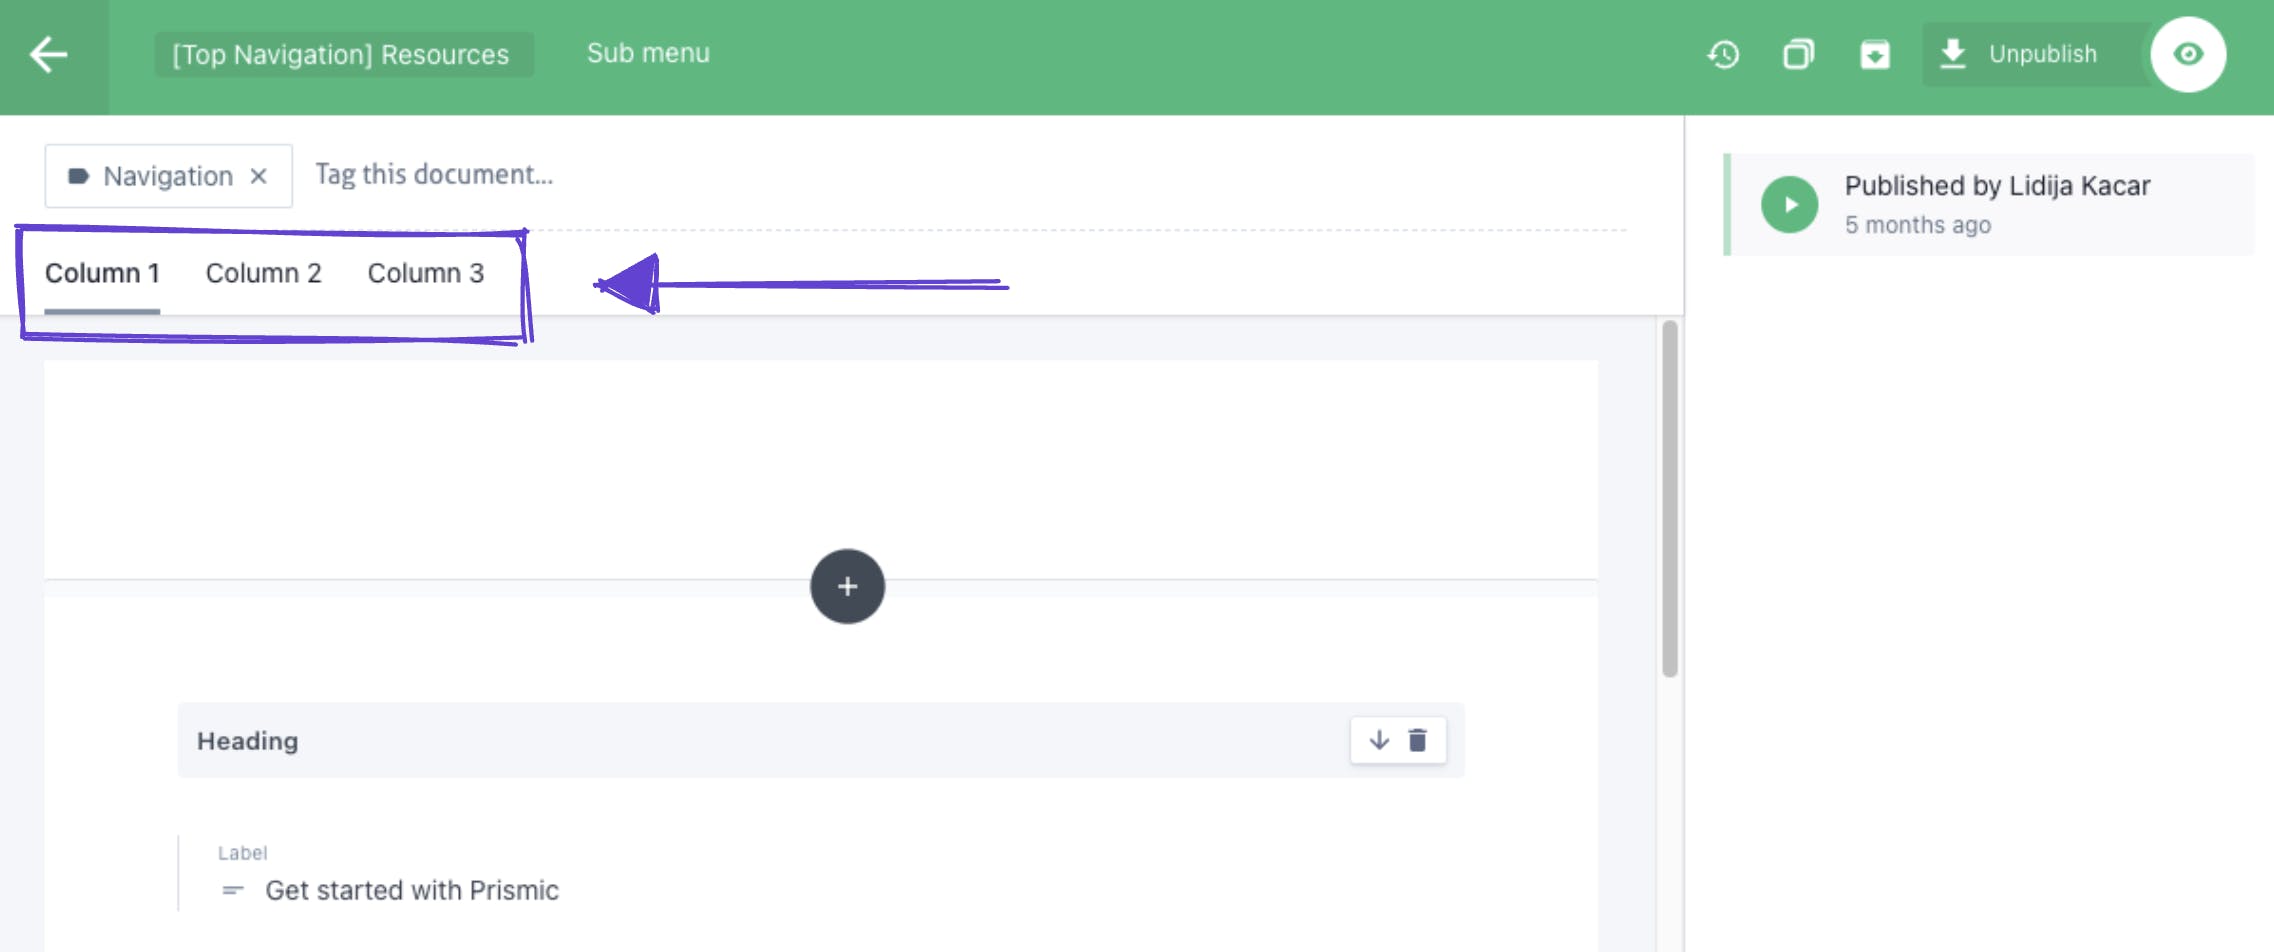The width and height of the screenshot is (2274, 952).
Task: Switch to the Column 1 tab
Action: point(102,273)
